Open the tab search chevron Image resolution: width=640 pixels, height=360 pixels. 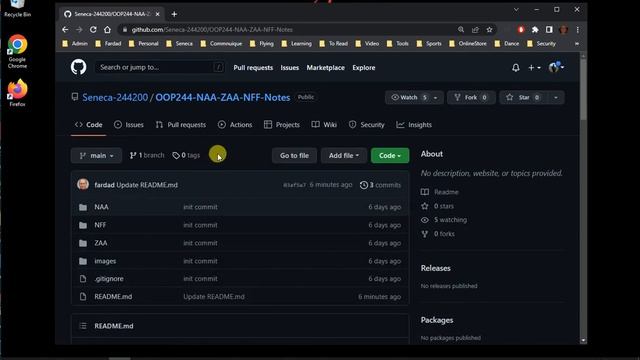point(516,9)
